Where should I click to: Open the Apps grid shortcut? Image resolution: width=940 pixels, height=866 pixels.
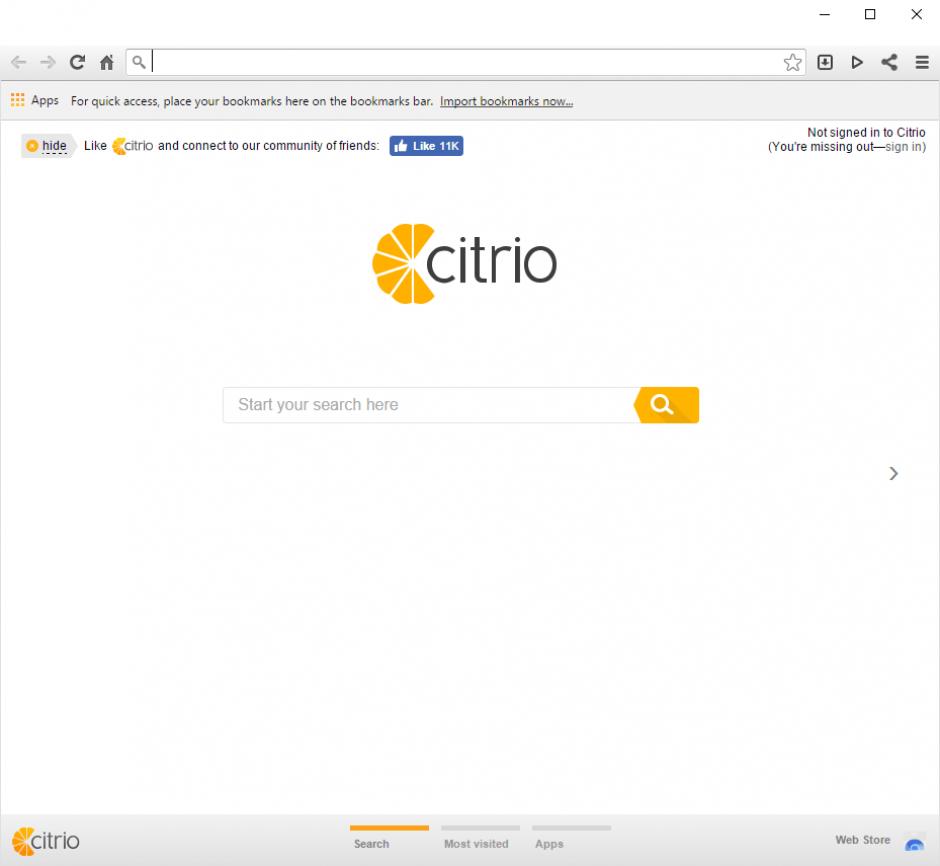tap(35, 100)
